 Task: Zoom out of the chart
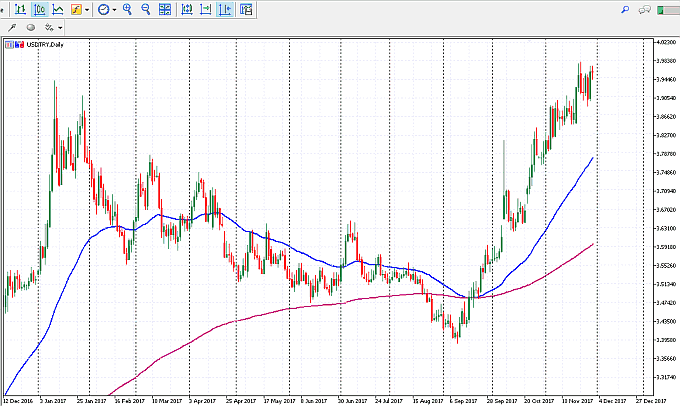coord(146,9)
